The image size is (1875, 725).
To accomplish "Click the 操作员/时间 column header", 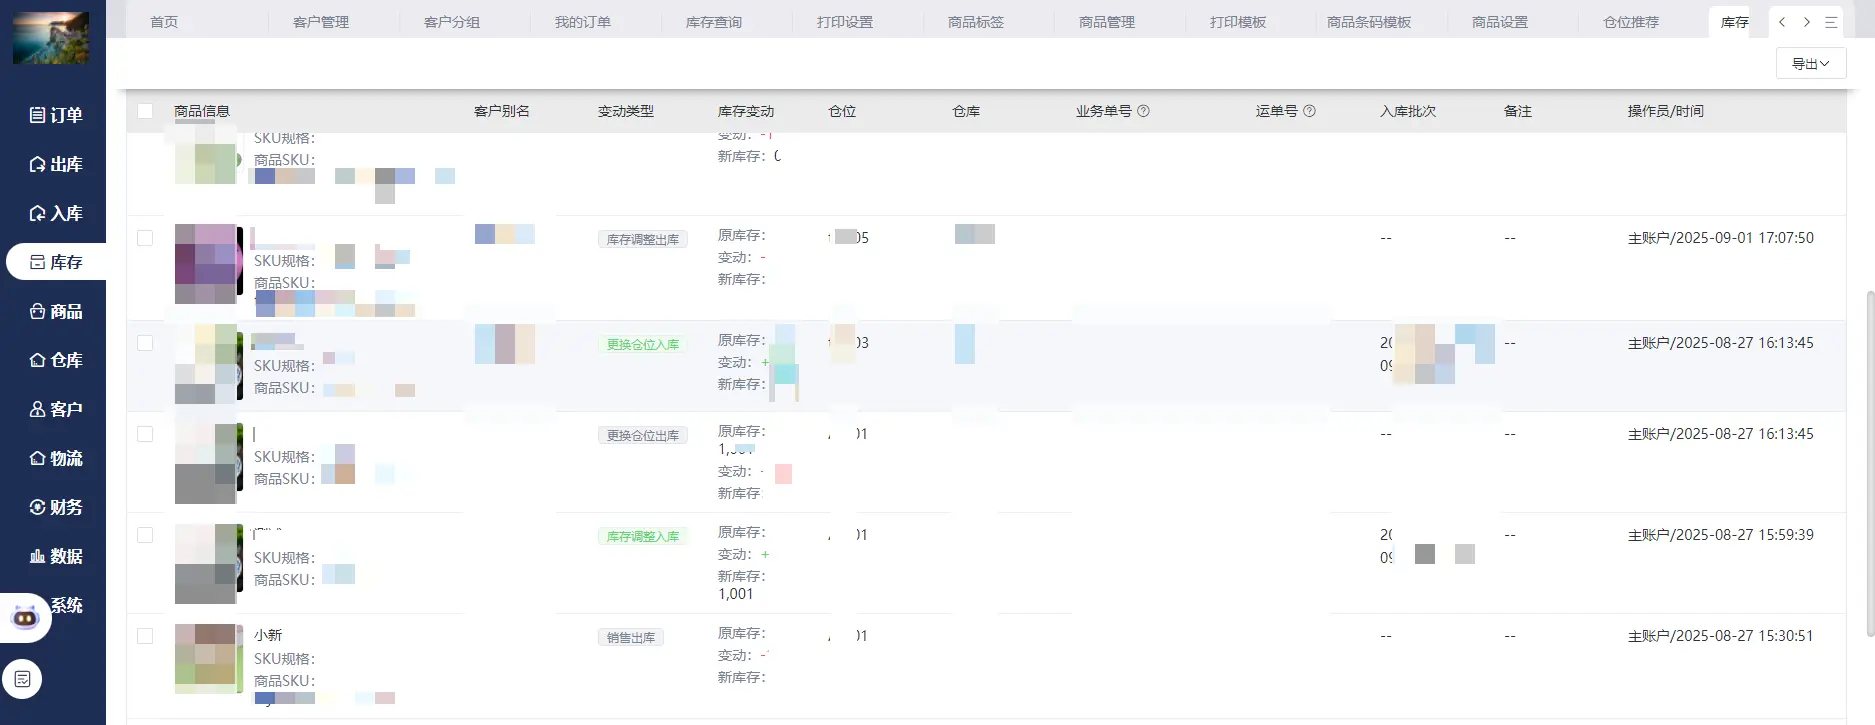I will 1666,111.
